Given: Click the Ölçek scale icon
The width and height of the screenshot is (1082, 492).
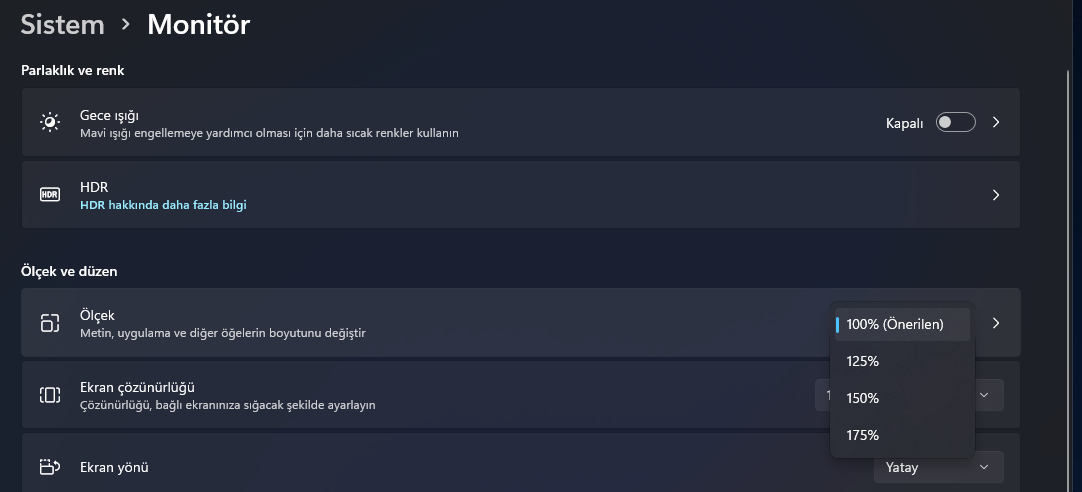Looking at the screenshot, I should (x=50, y=323).
